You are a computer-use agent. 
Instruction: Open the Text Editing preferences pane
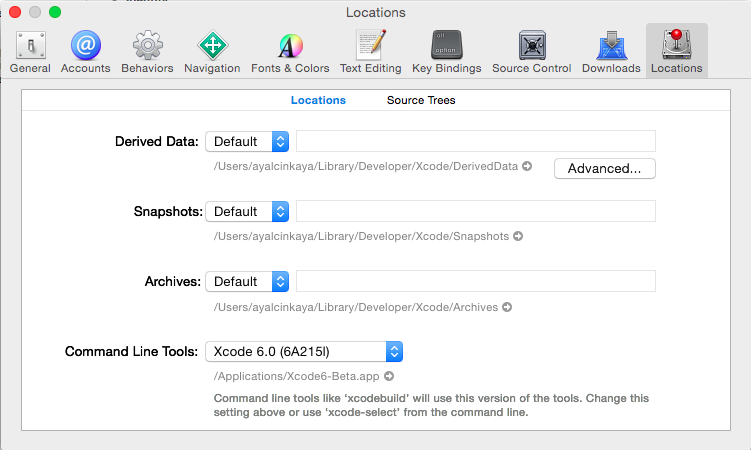click(371, 52)
